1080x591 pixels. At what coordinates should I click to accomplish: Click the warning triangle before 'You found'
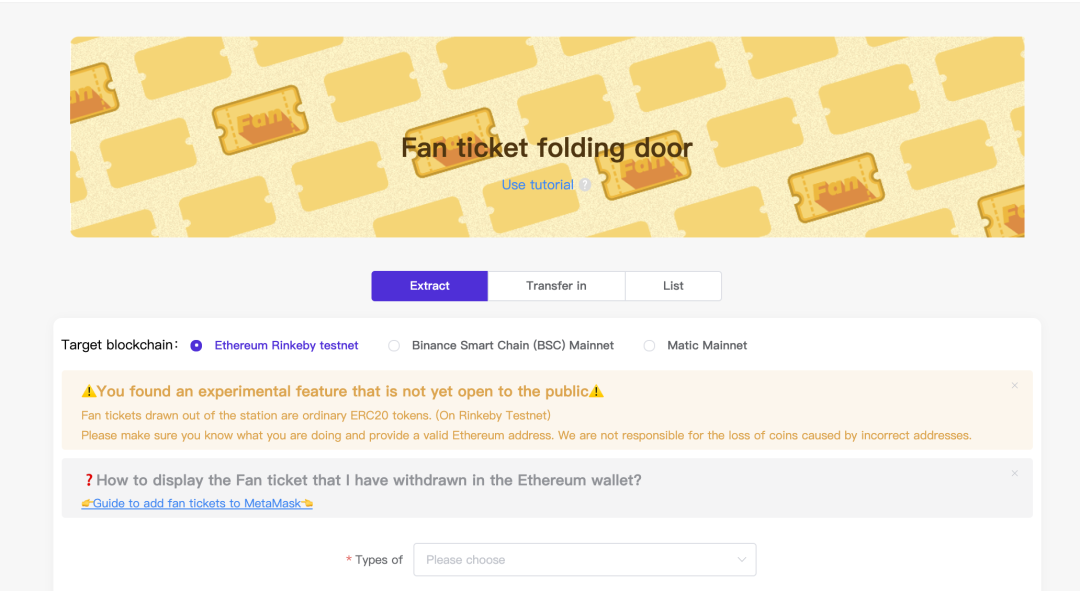click(89, 392)
